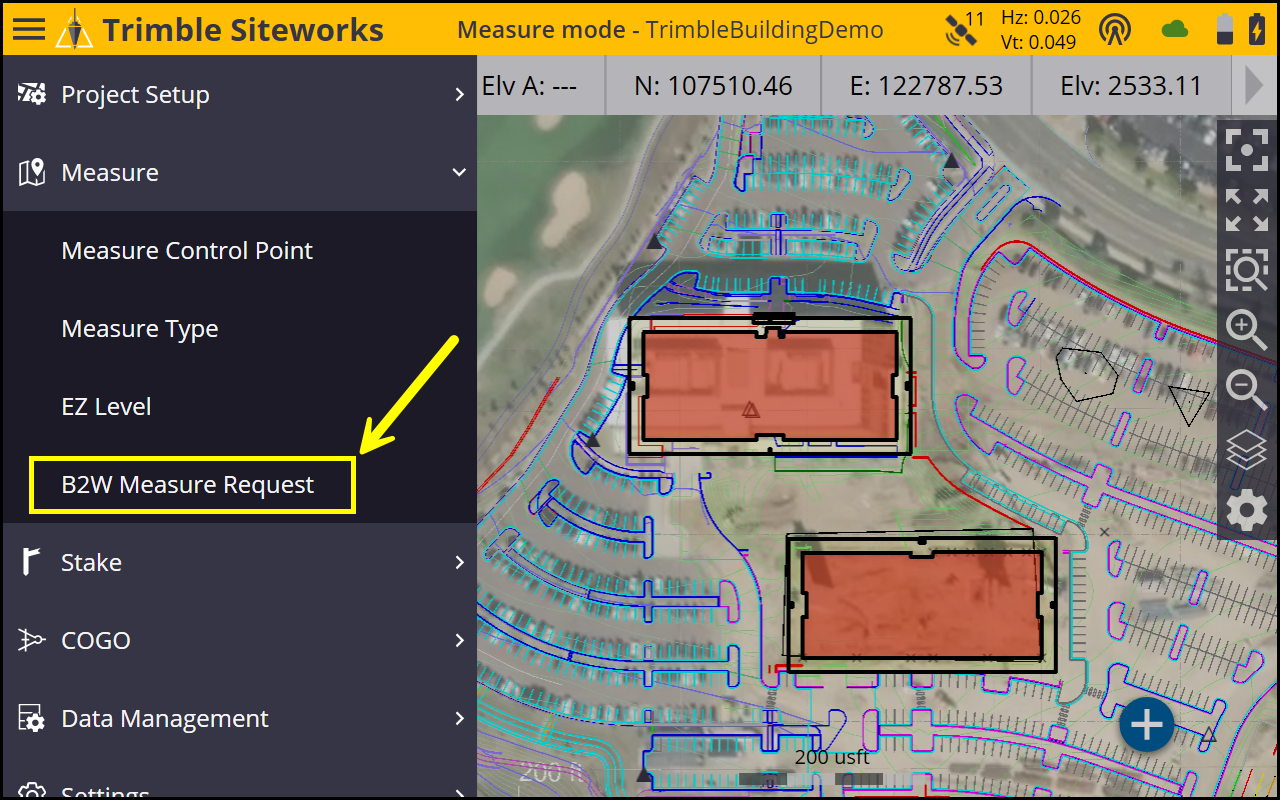Image resolution: width=1280 pixels, height=800 pixels.
Task: Tap the blue plus button
Action: pyautogui.click(x=1146, y=725)
